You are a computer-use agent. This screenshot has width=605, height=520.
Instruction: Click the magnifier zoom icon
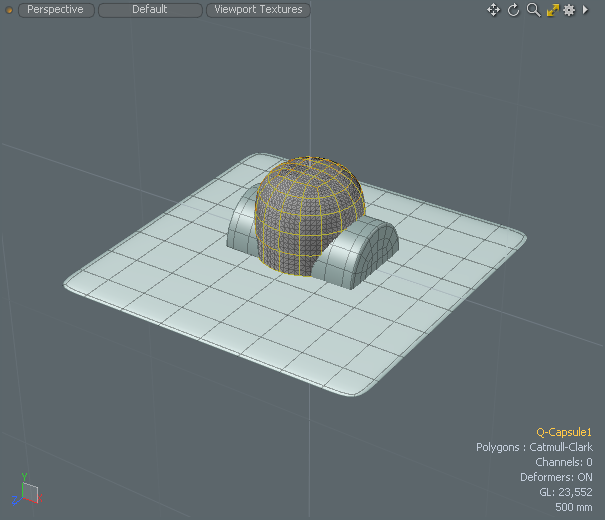pyautogui.click(x=533, y=10)
